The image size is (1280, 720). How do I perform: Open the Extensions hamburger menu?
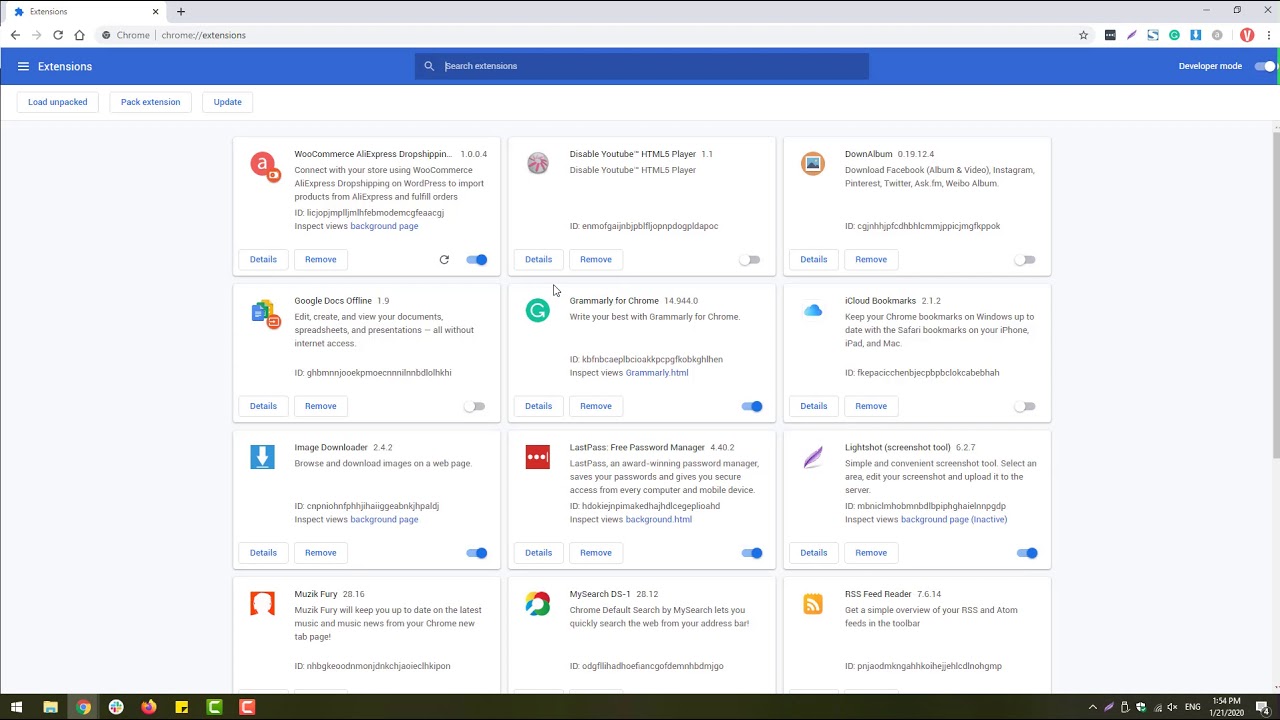coord(23,66)
